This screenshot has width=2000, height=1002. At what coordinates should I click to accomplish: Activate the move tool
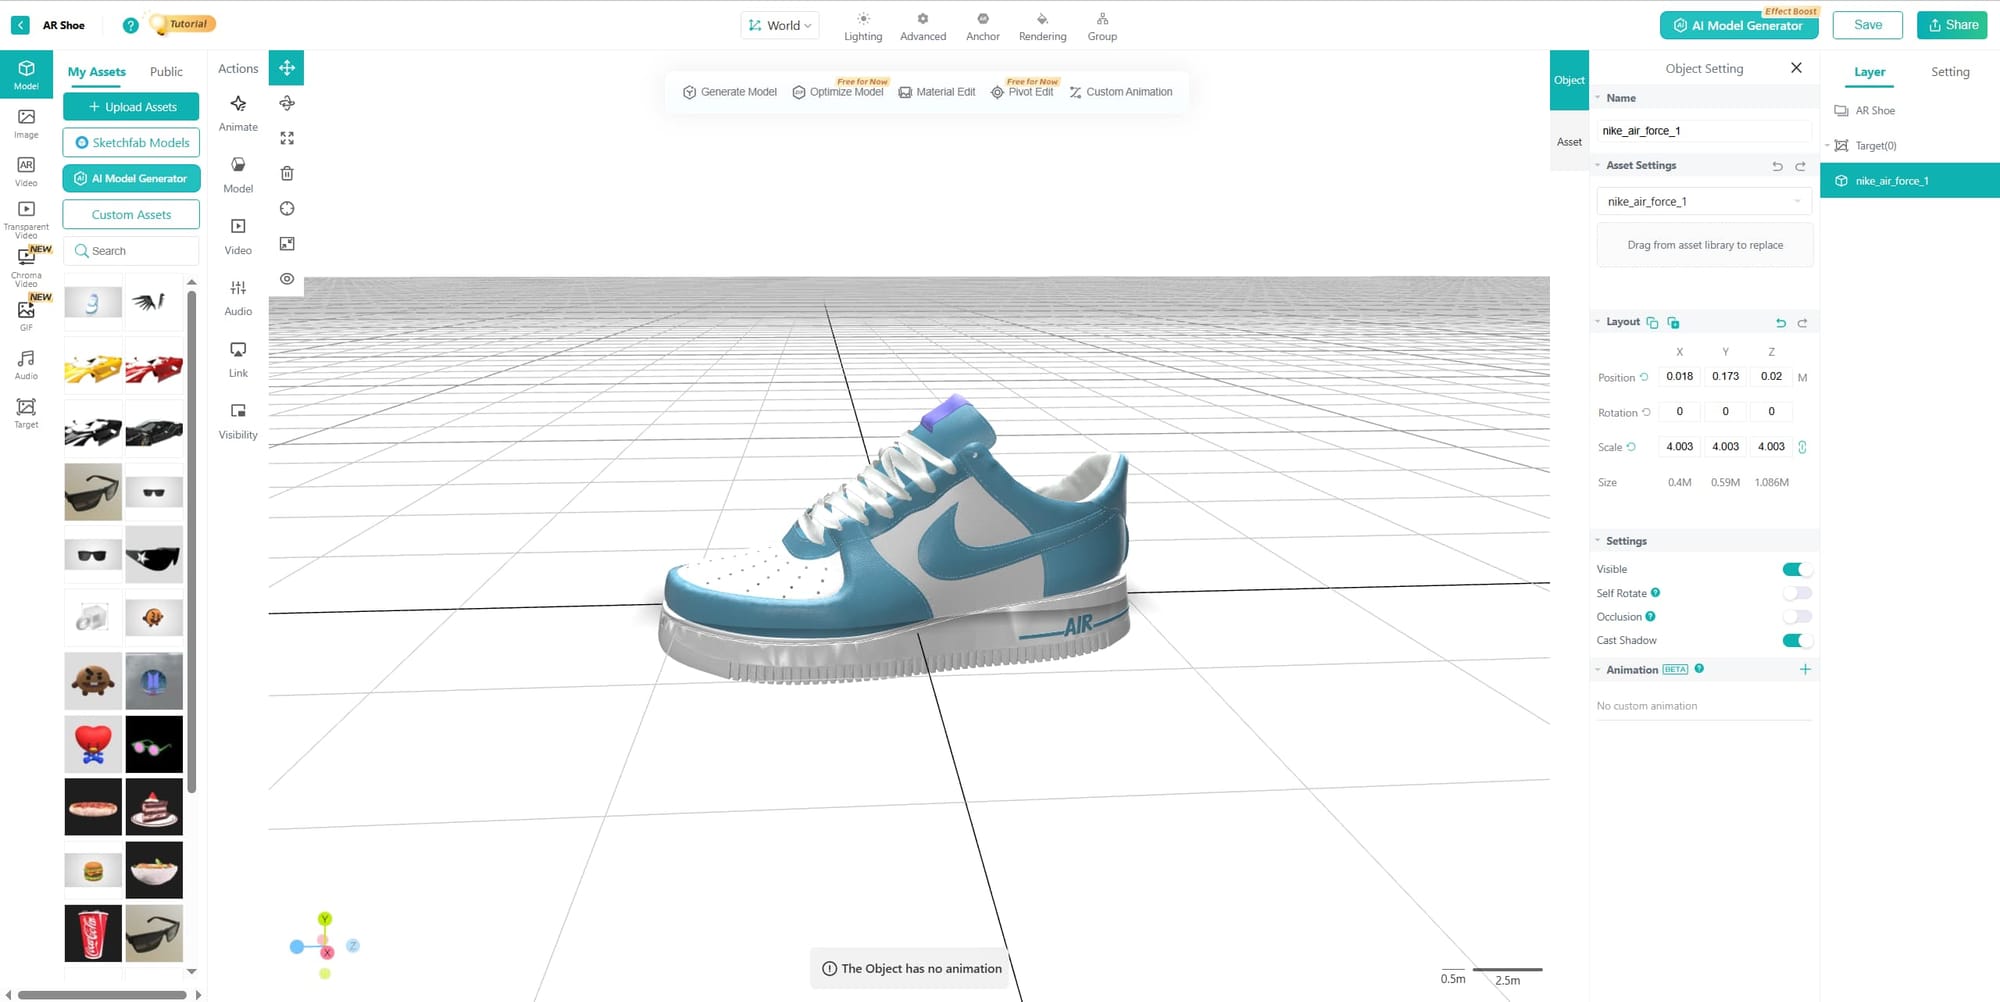tap(287, 68)
